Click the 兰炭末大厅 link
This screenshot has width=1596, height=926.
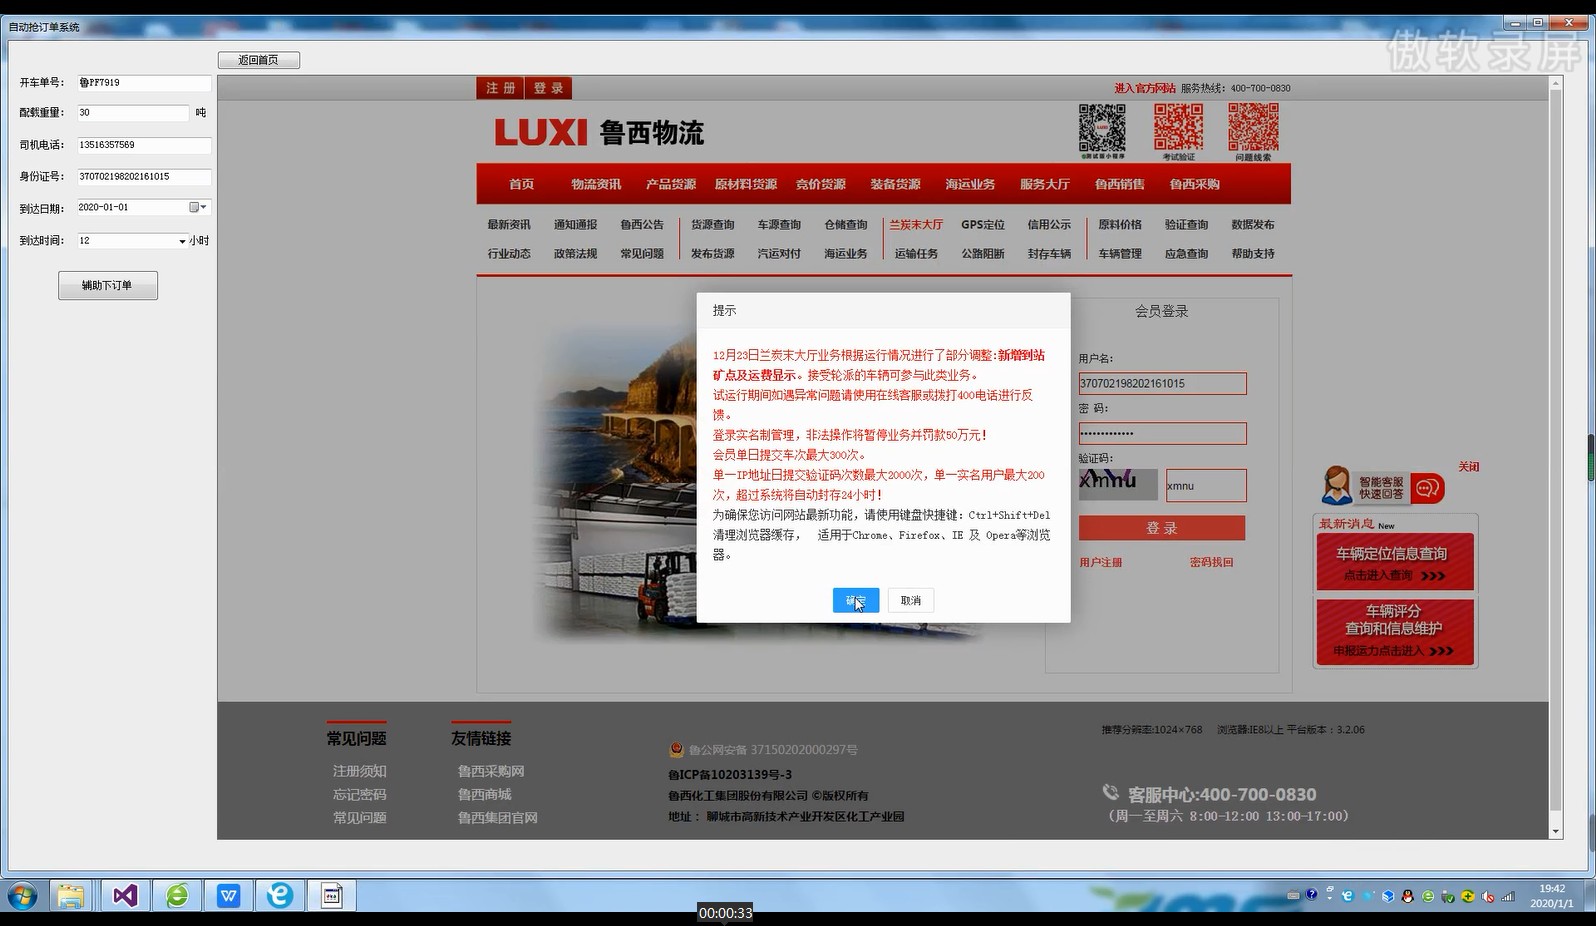point(916,225)
